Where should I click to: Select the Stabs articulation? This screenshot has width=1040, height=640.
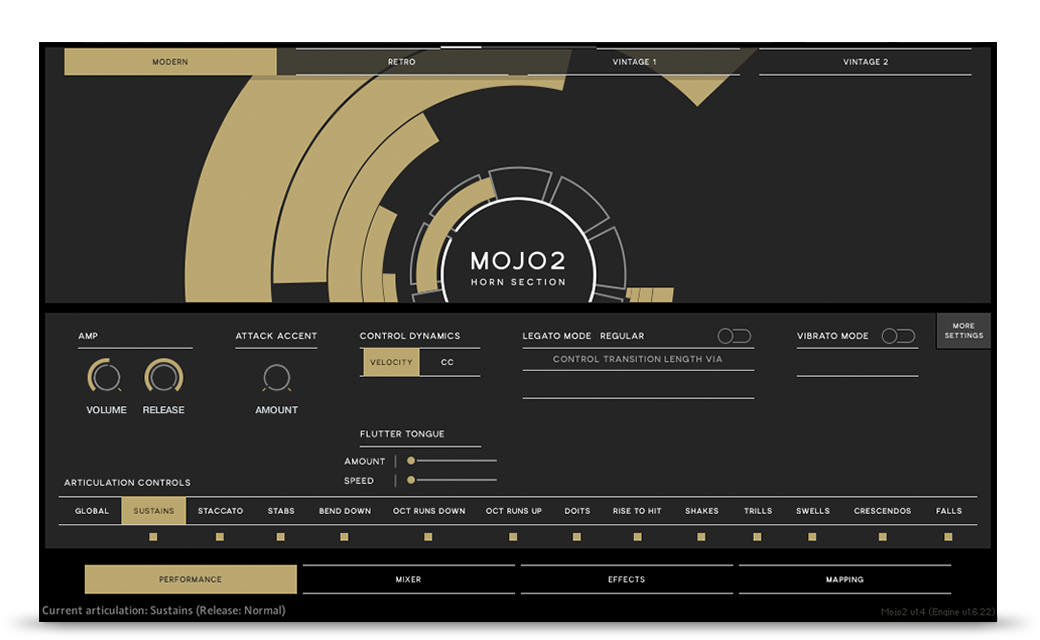[x=281, y=511]
